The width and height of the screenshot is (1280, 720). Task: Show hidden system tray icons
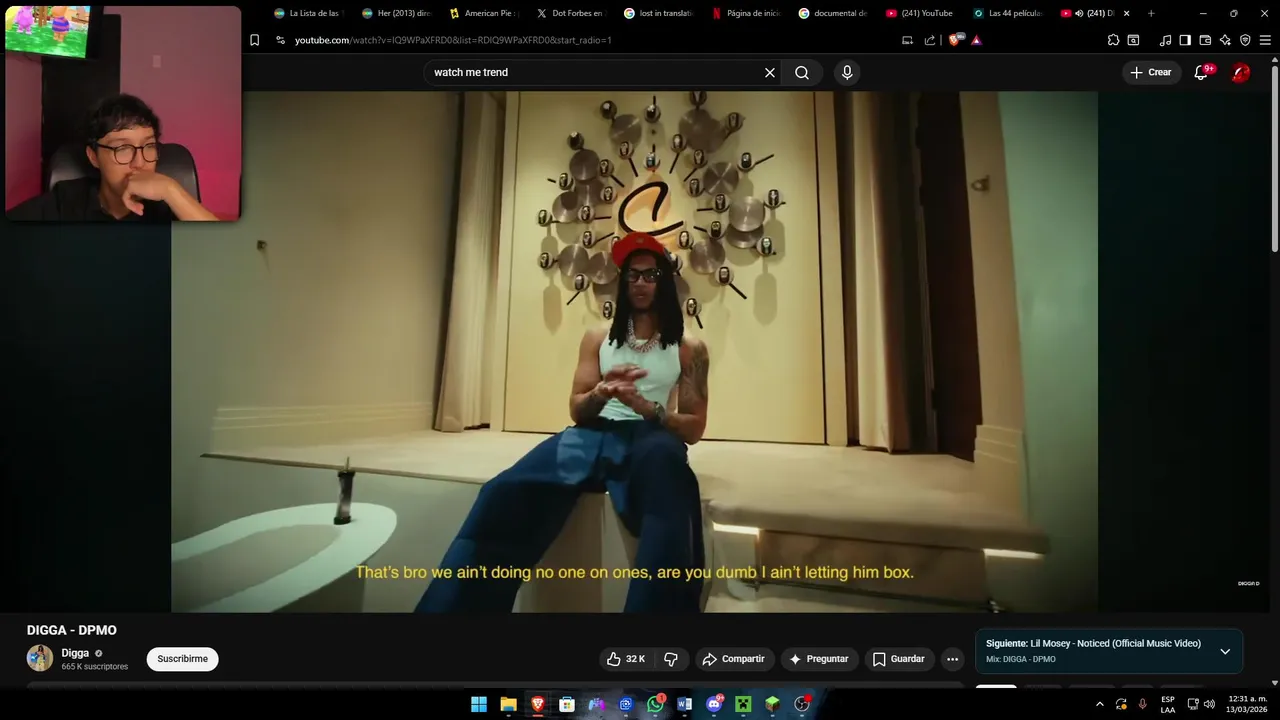pyautogui.click(x=1100, y=704)
